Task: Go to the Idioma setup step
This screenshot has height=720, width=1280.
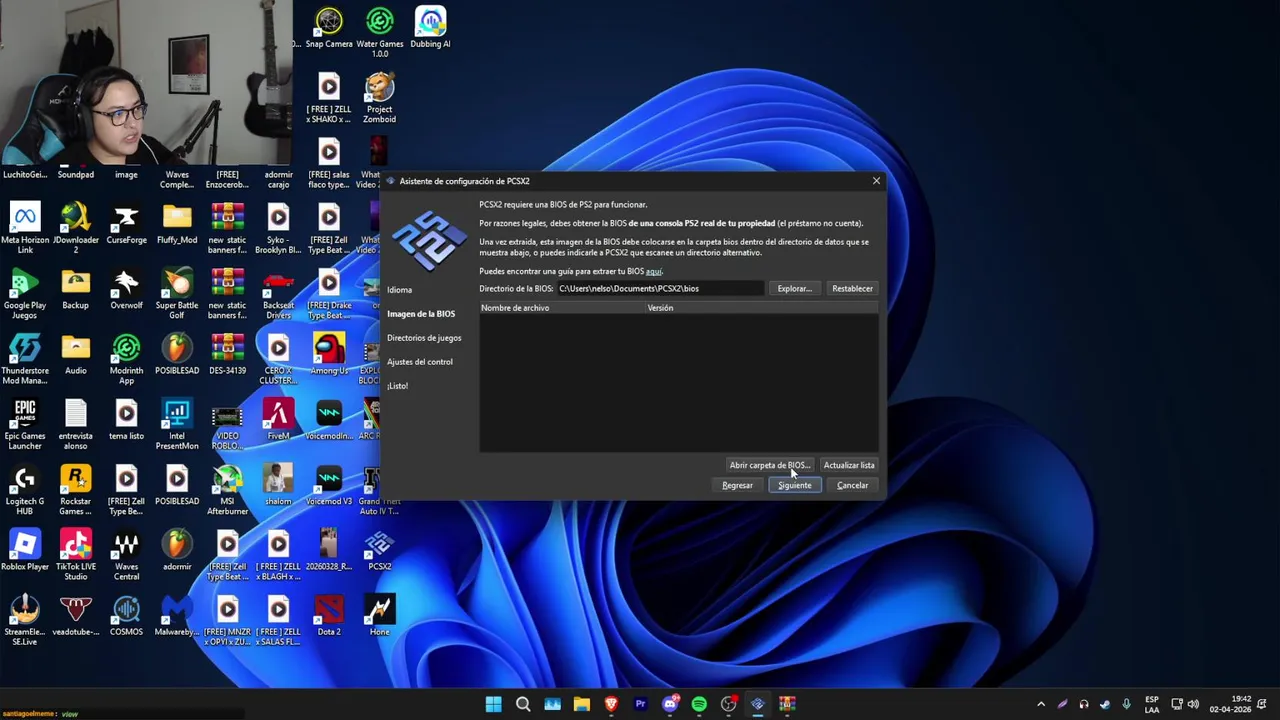Action: coord(399,290)
